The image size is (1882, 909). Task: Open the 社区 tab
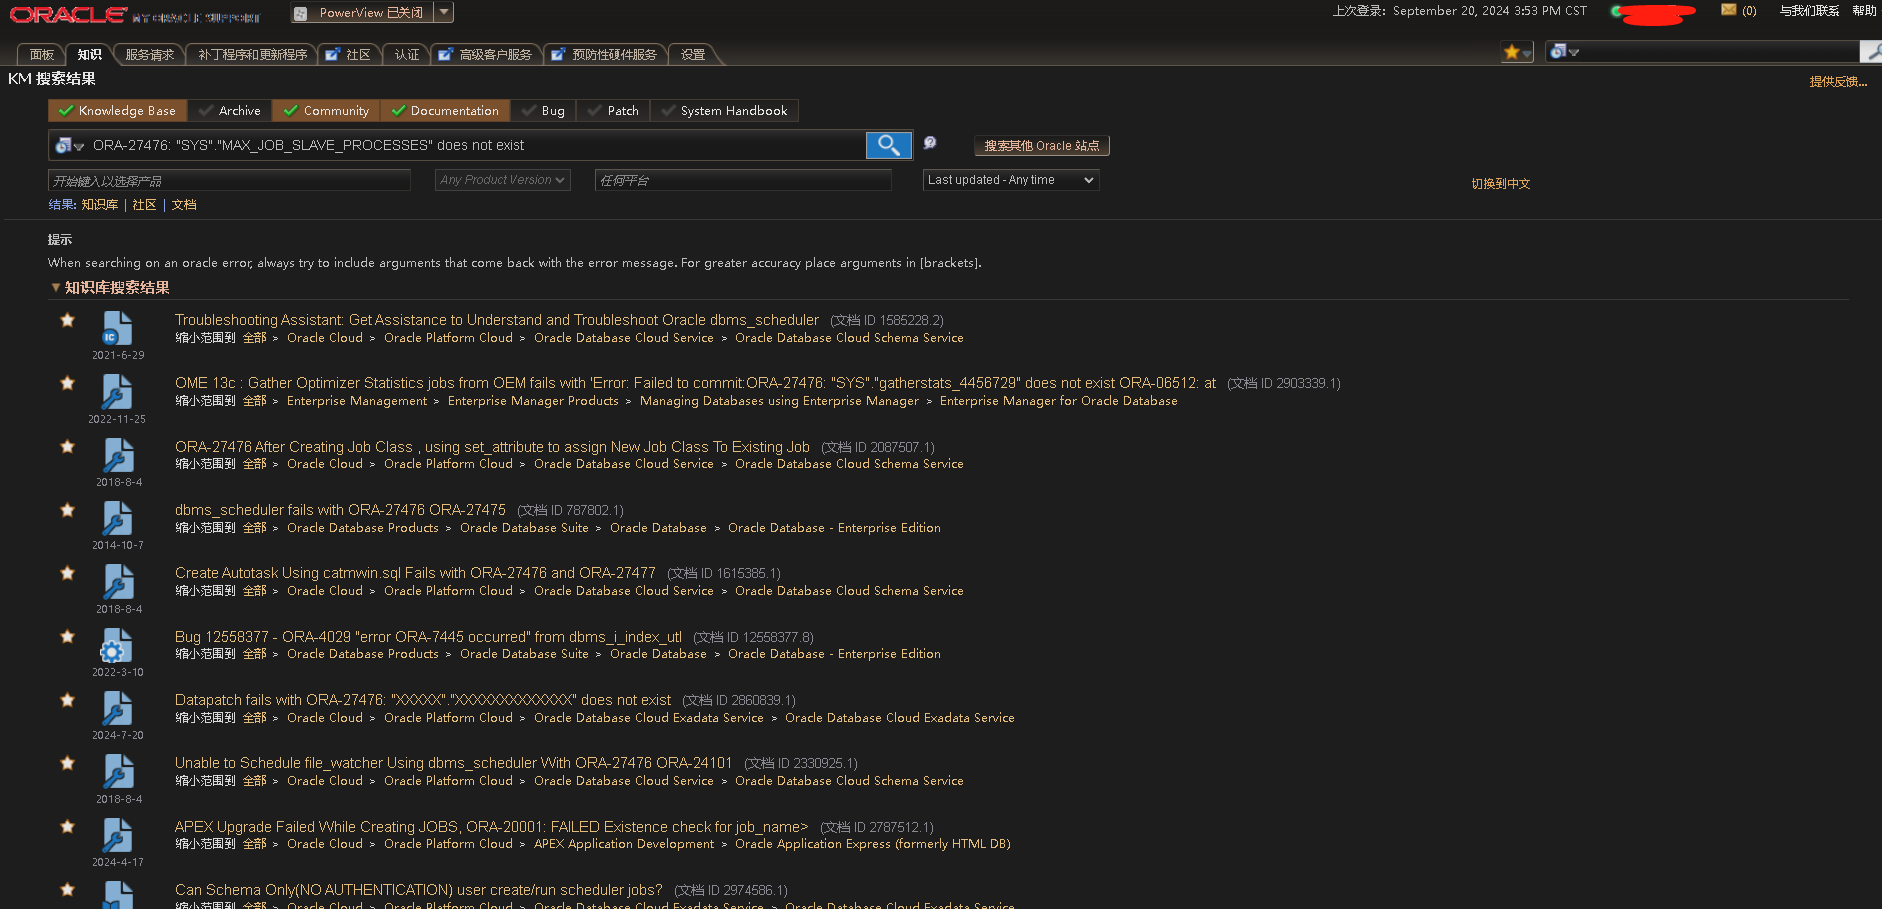(349, 55)
